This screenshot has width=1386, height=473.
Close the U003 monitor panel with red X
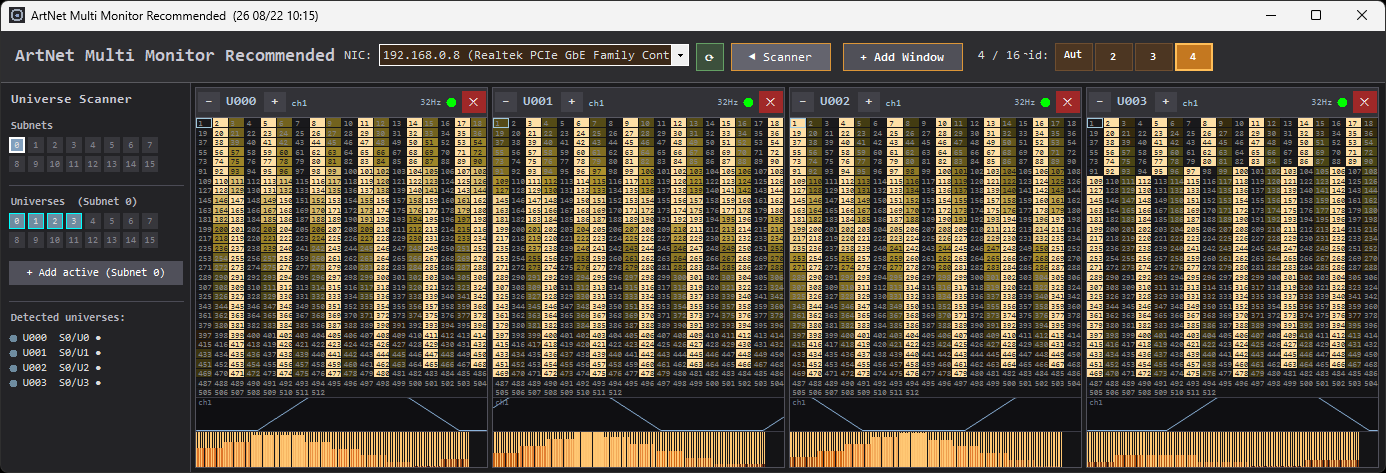(1365, 101)
